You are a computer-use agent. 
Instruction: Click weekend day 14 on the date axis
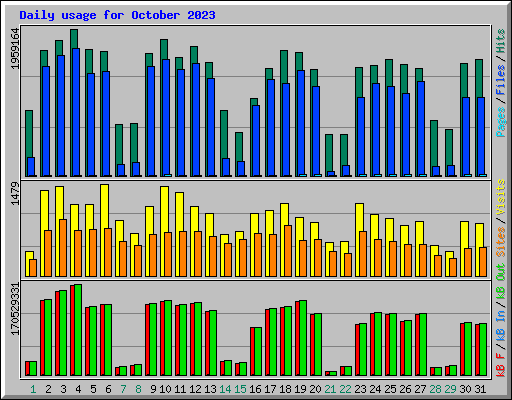tap(225, 389)
